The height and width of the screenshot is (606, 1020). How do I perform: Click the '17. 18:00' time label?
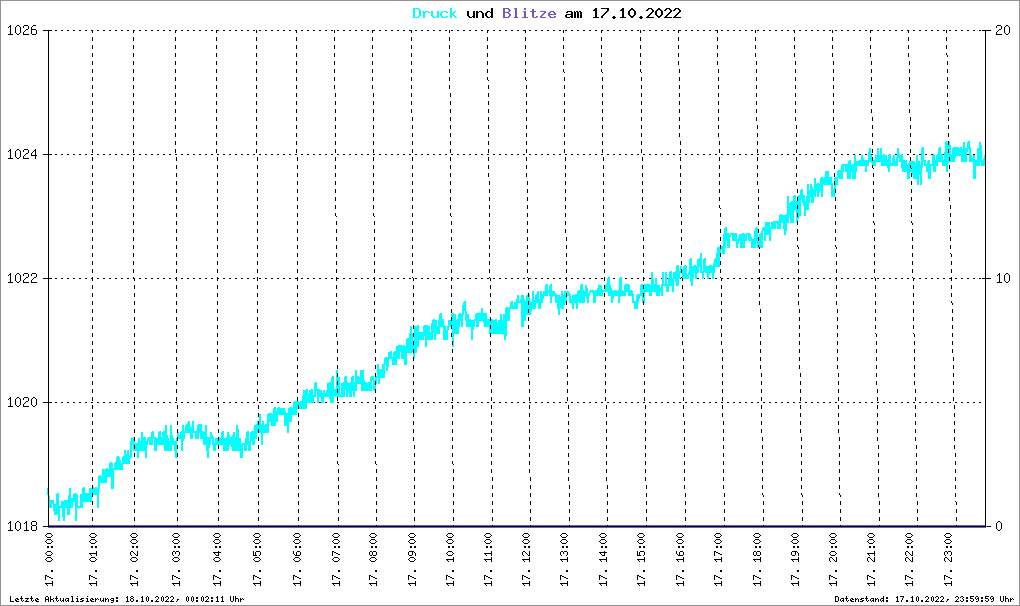click(757, 560)
